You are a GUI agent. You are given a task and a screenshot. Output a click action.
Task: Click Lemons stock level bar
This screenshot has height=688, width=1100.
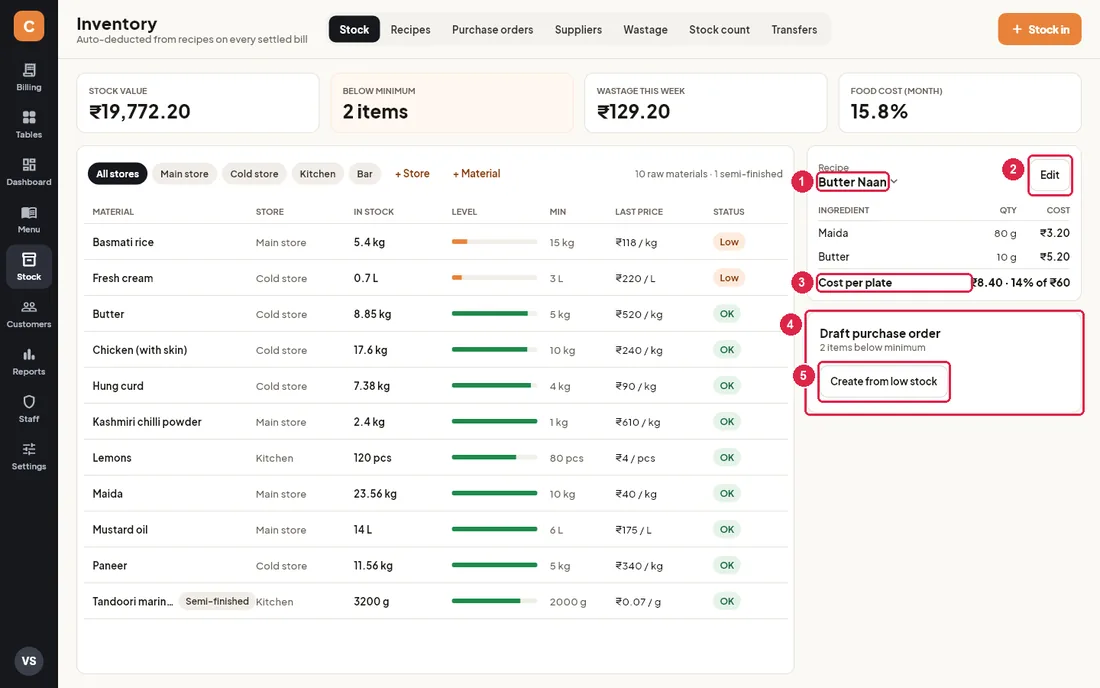click(x=494, y=457)
